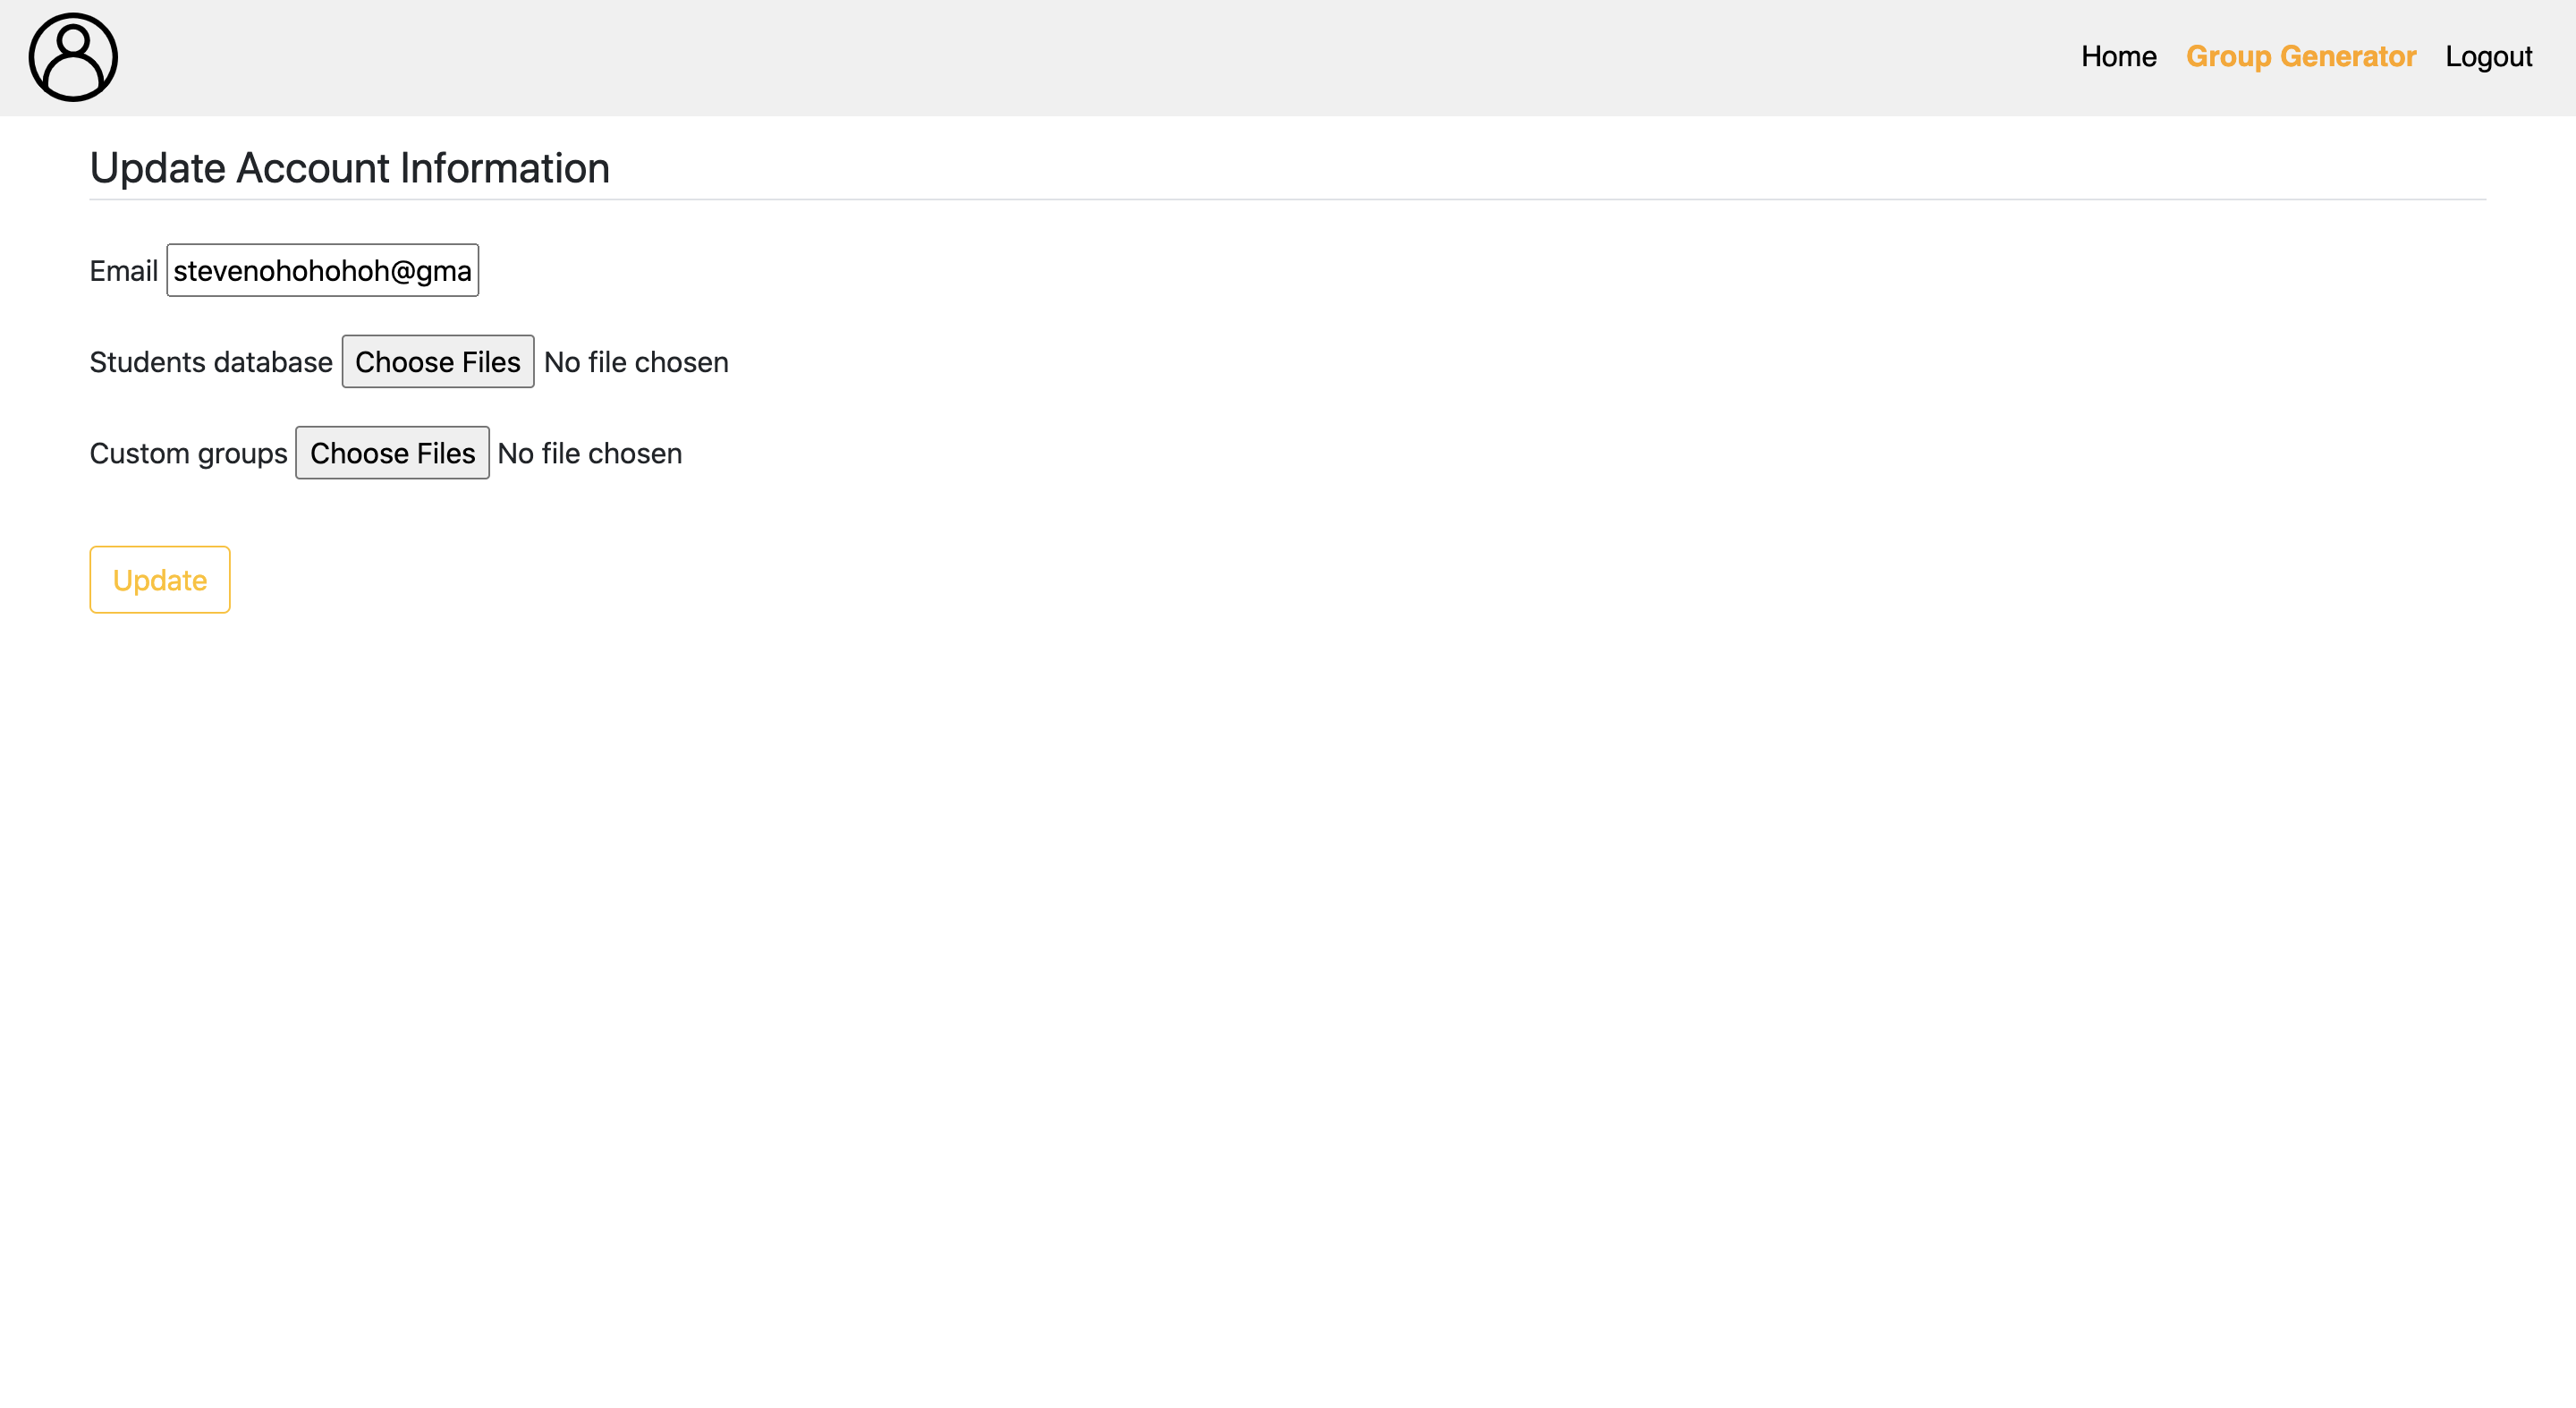
Task: Click the Update Account Information heading
Action: [349, 168]
